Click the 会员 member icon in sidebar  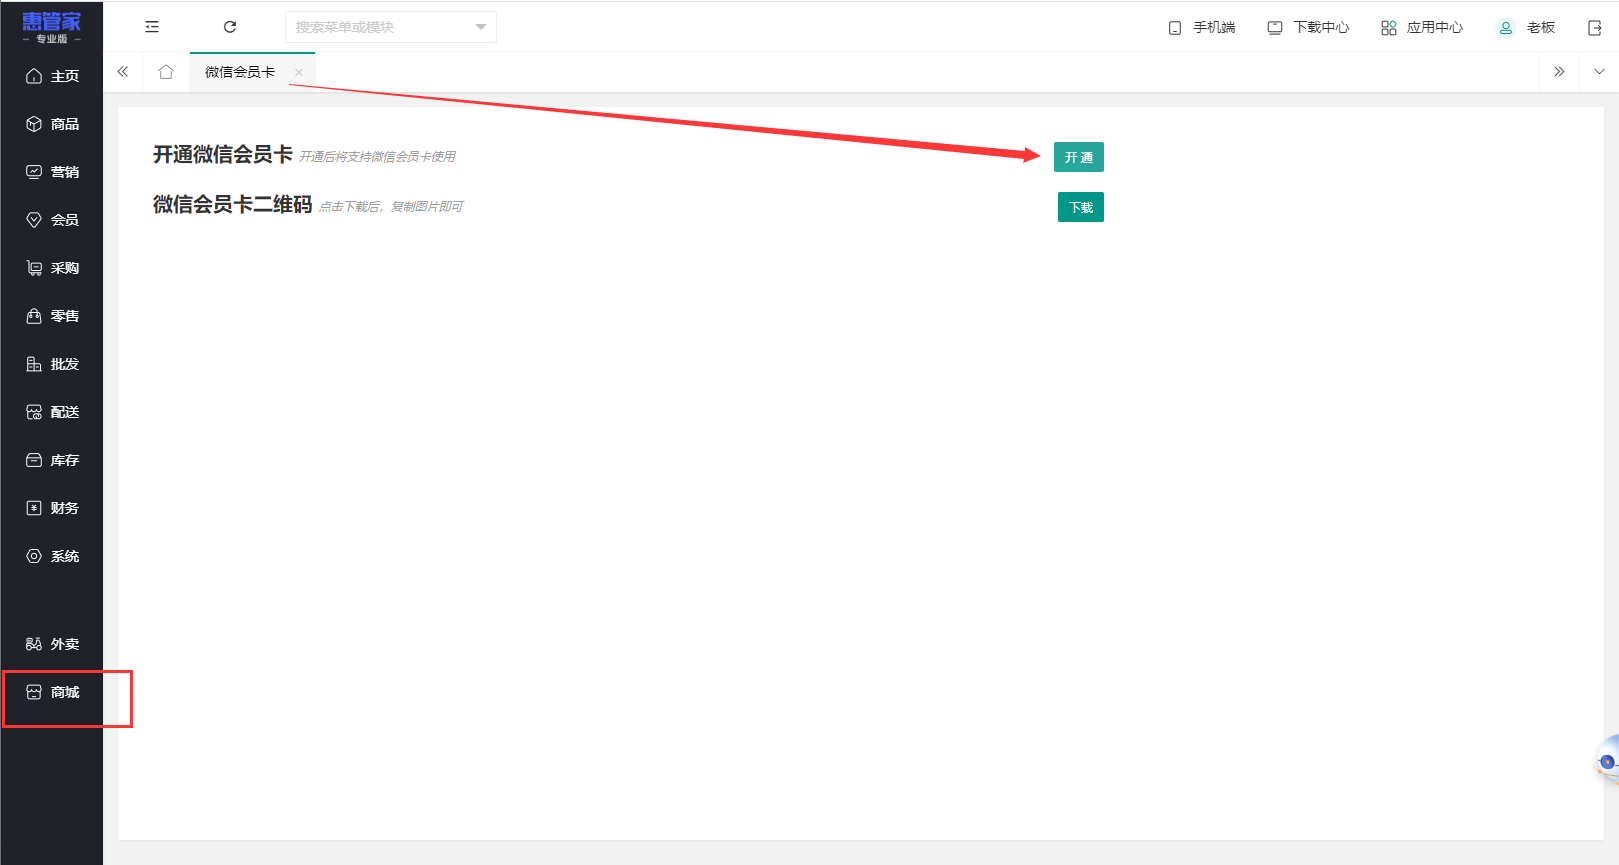click(x=34, y=220)
